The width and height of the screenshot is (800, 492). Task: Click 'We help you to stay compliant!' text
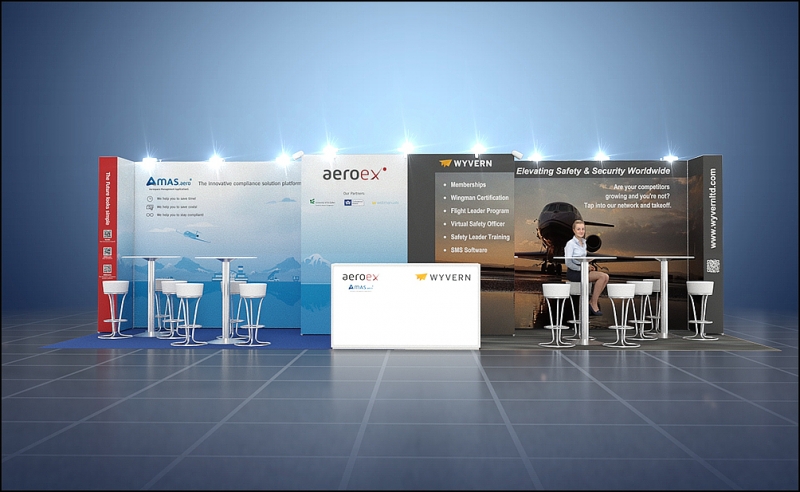coord(180,215)
